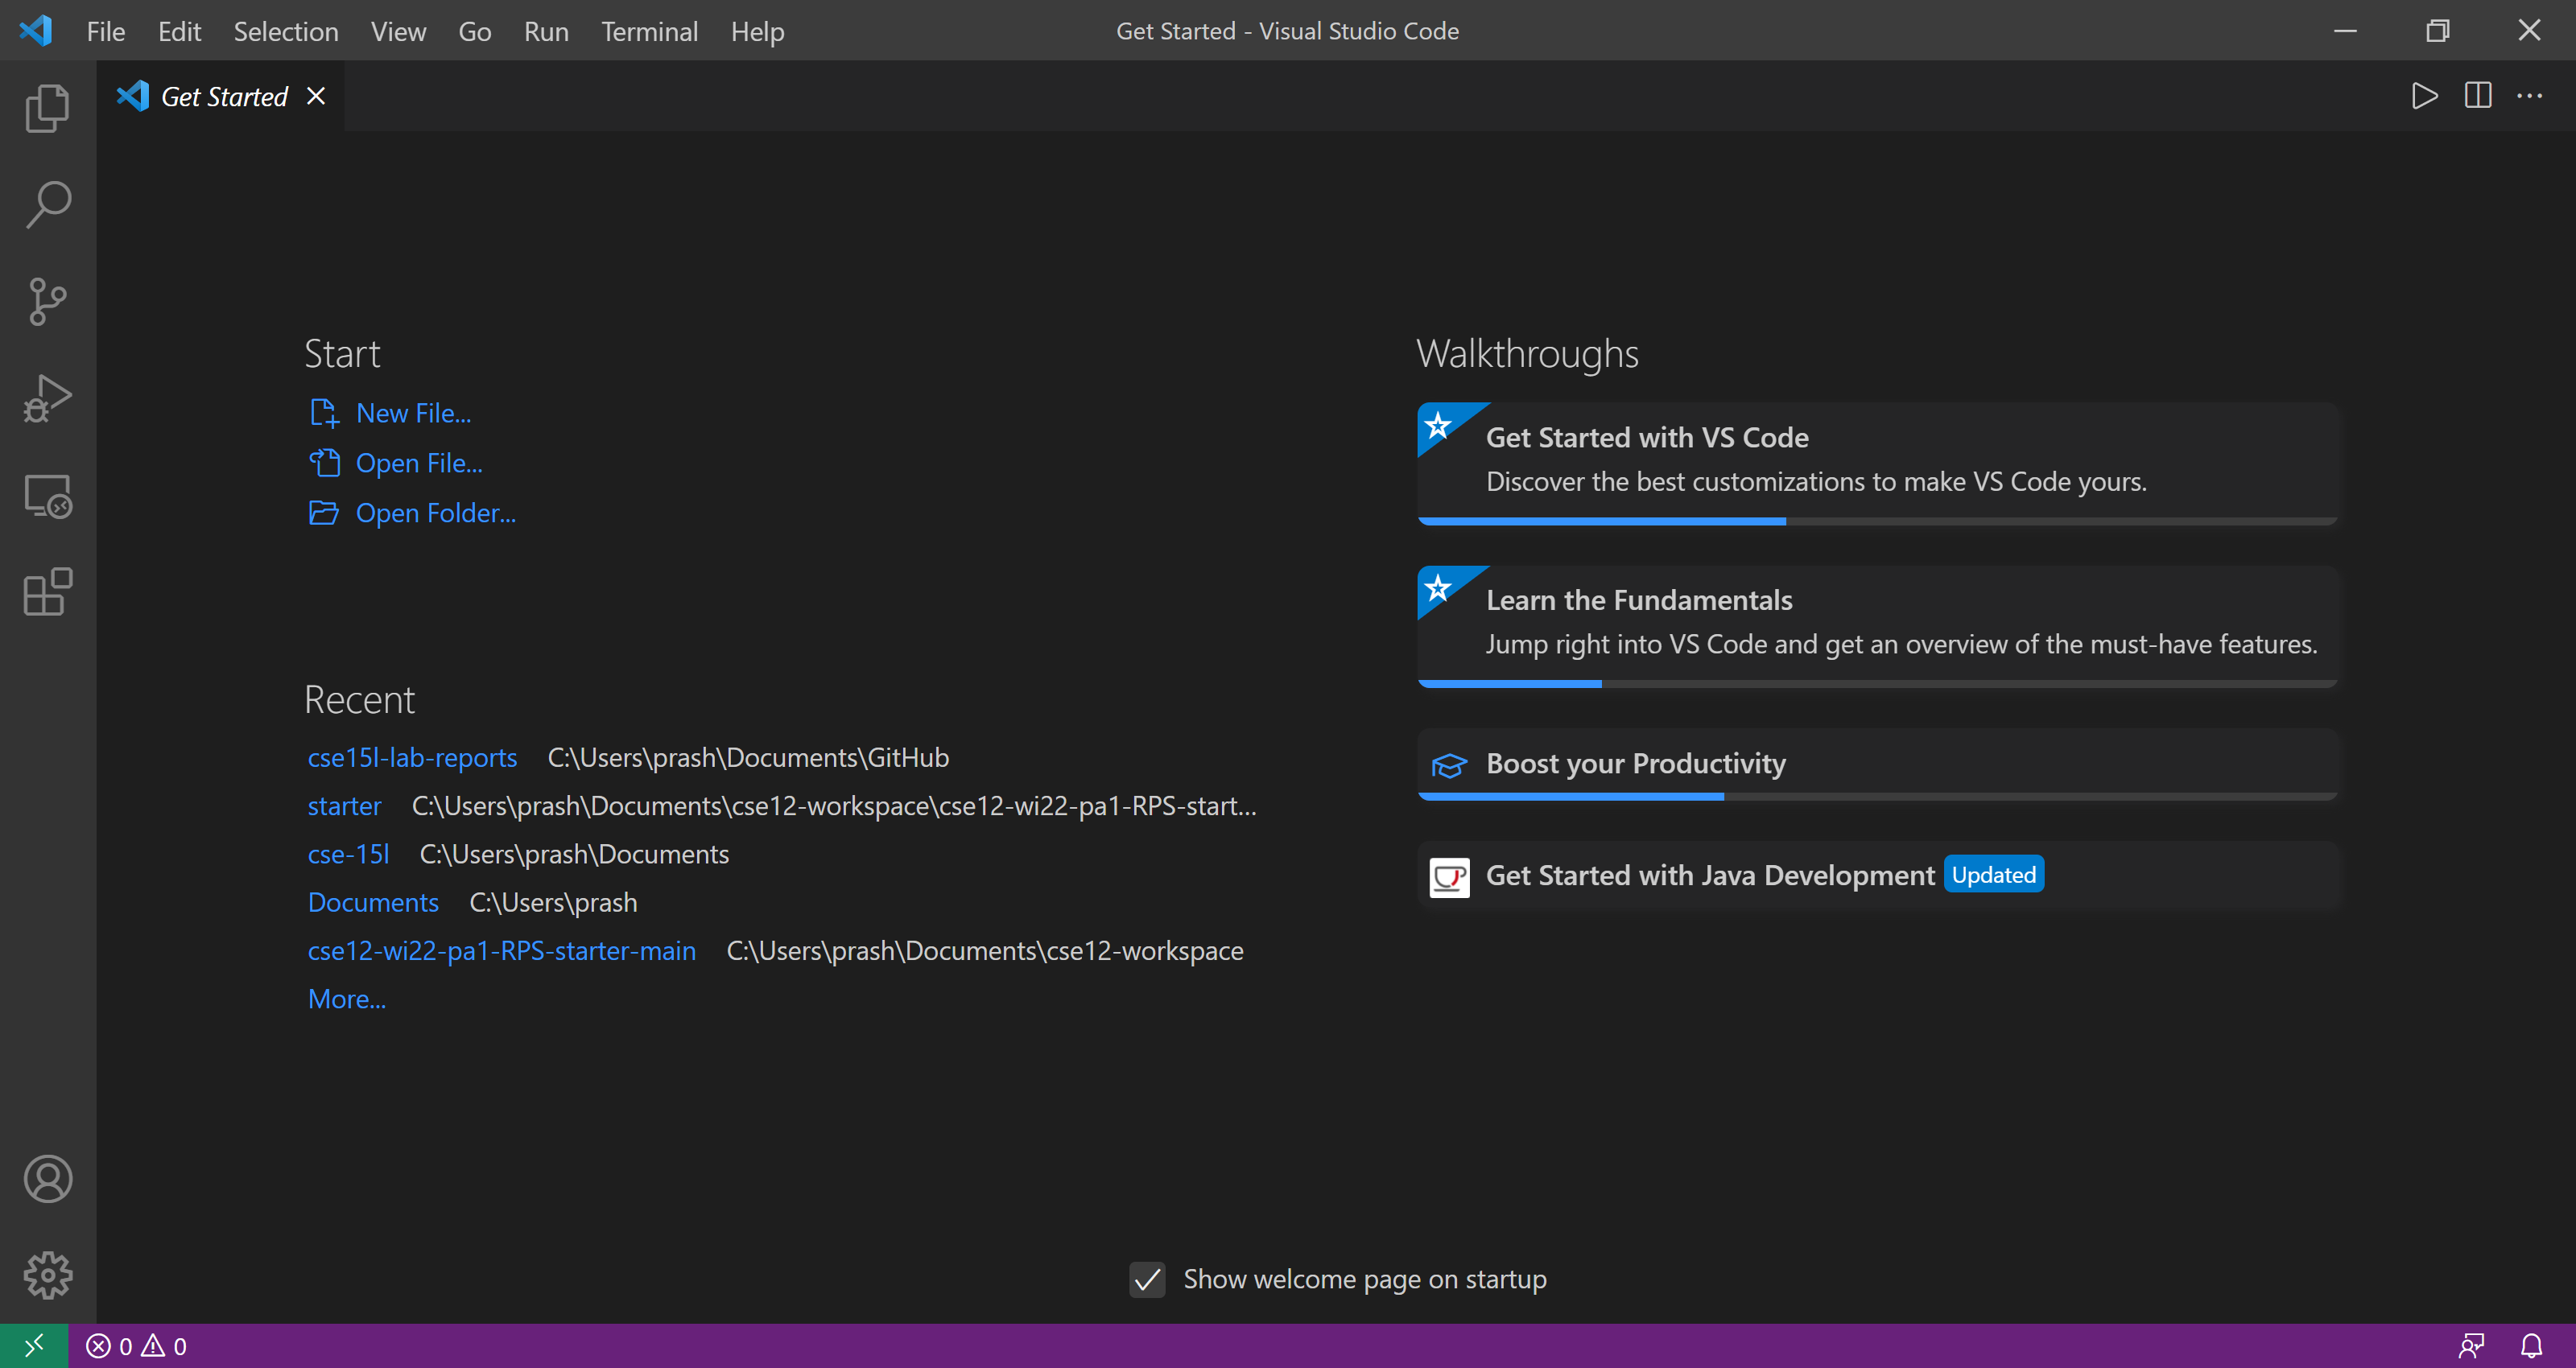Click progress bar under Boost your Productivity
Image resolution: width=2576 pixels, height=1368 pixels.
click(1877, 796)
